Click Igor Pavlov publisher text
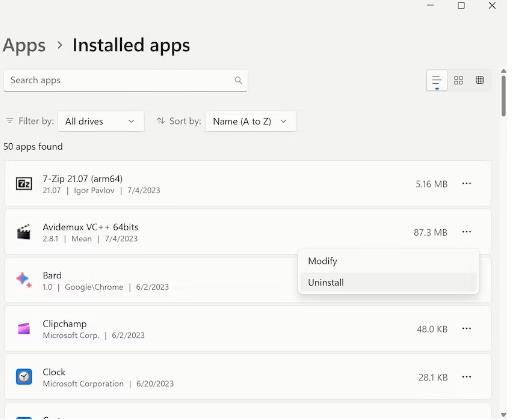Screen dimensions: 513x420 pos(94,190)
